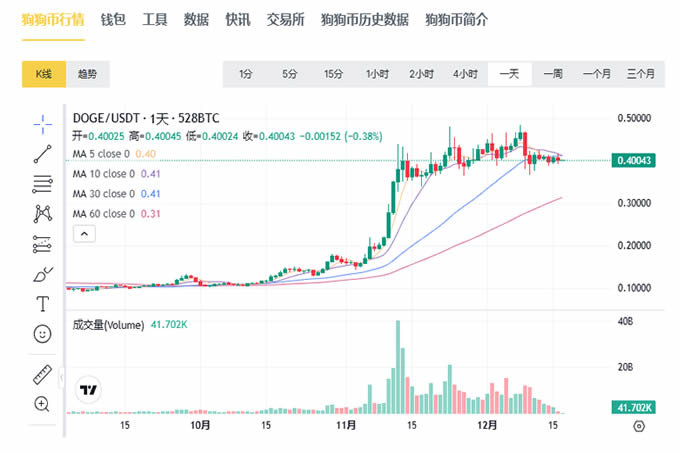Click the TradingView logo
This screenshot has height=453, width=680.
coord(88,390)
